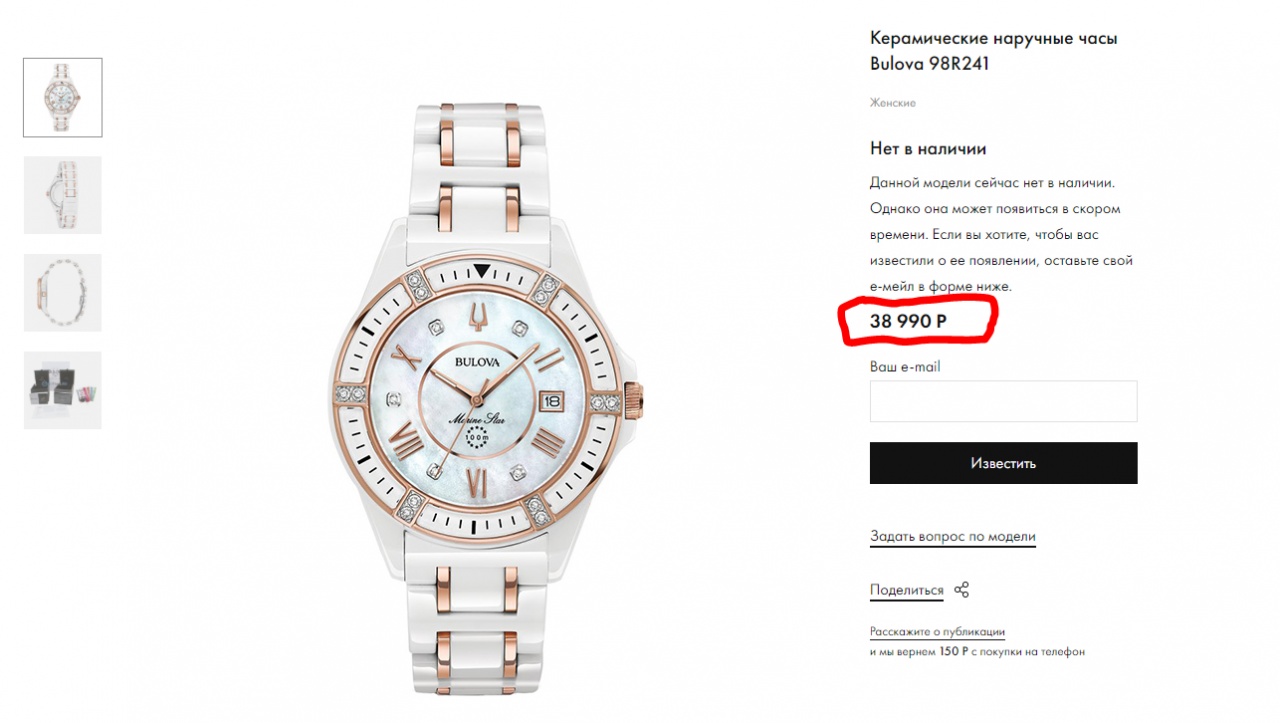The width and height of the screenshot is (1280, 723).
Task: Click the 150 Р cashback note text
Action: [x=977, y=652]
